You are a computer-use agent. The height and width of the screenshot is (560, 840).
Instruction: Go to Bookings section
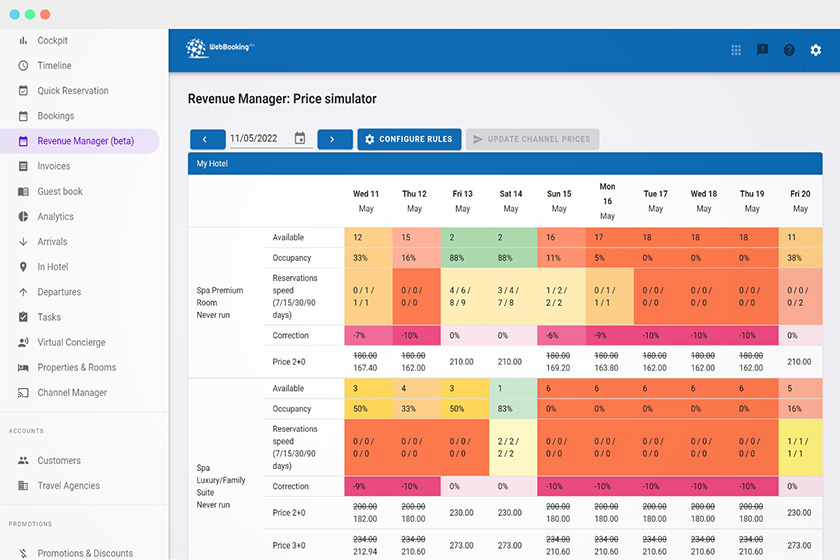(56, 116)
